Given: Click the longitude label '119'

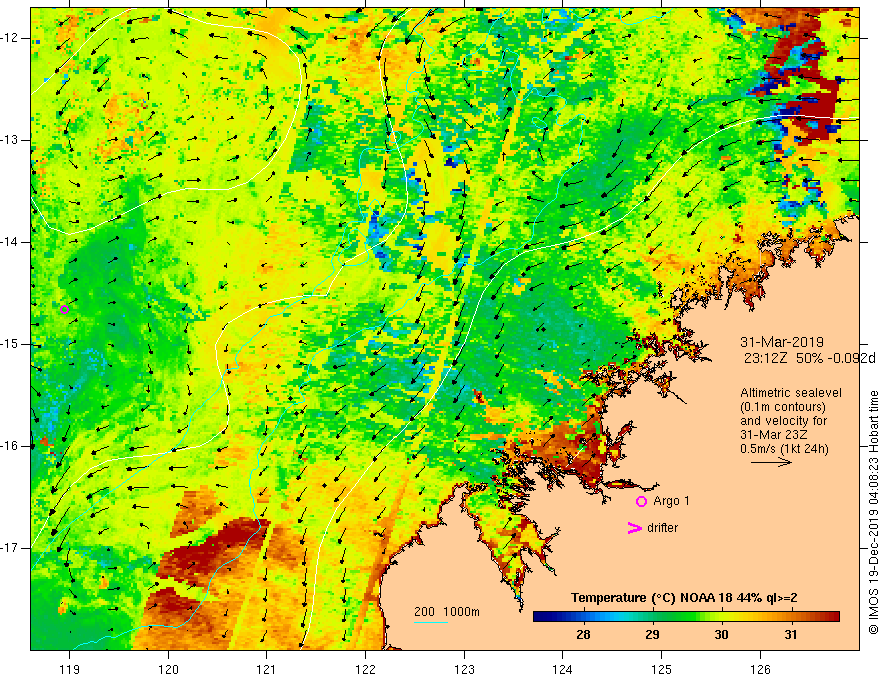Looking at the screenshot, I should tap(69, 669).
